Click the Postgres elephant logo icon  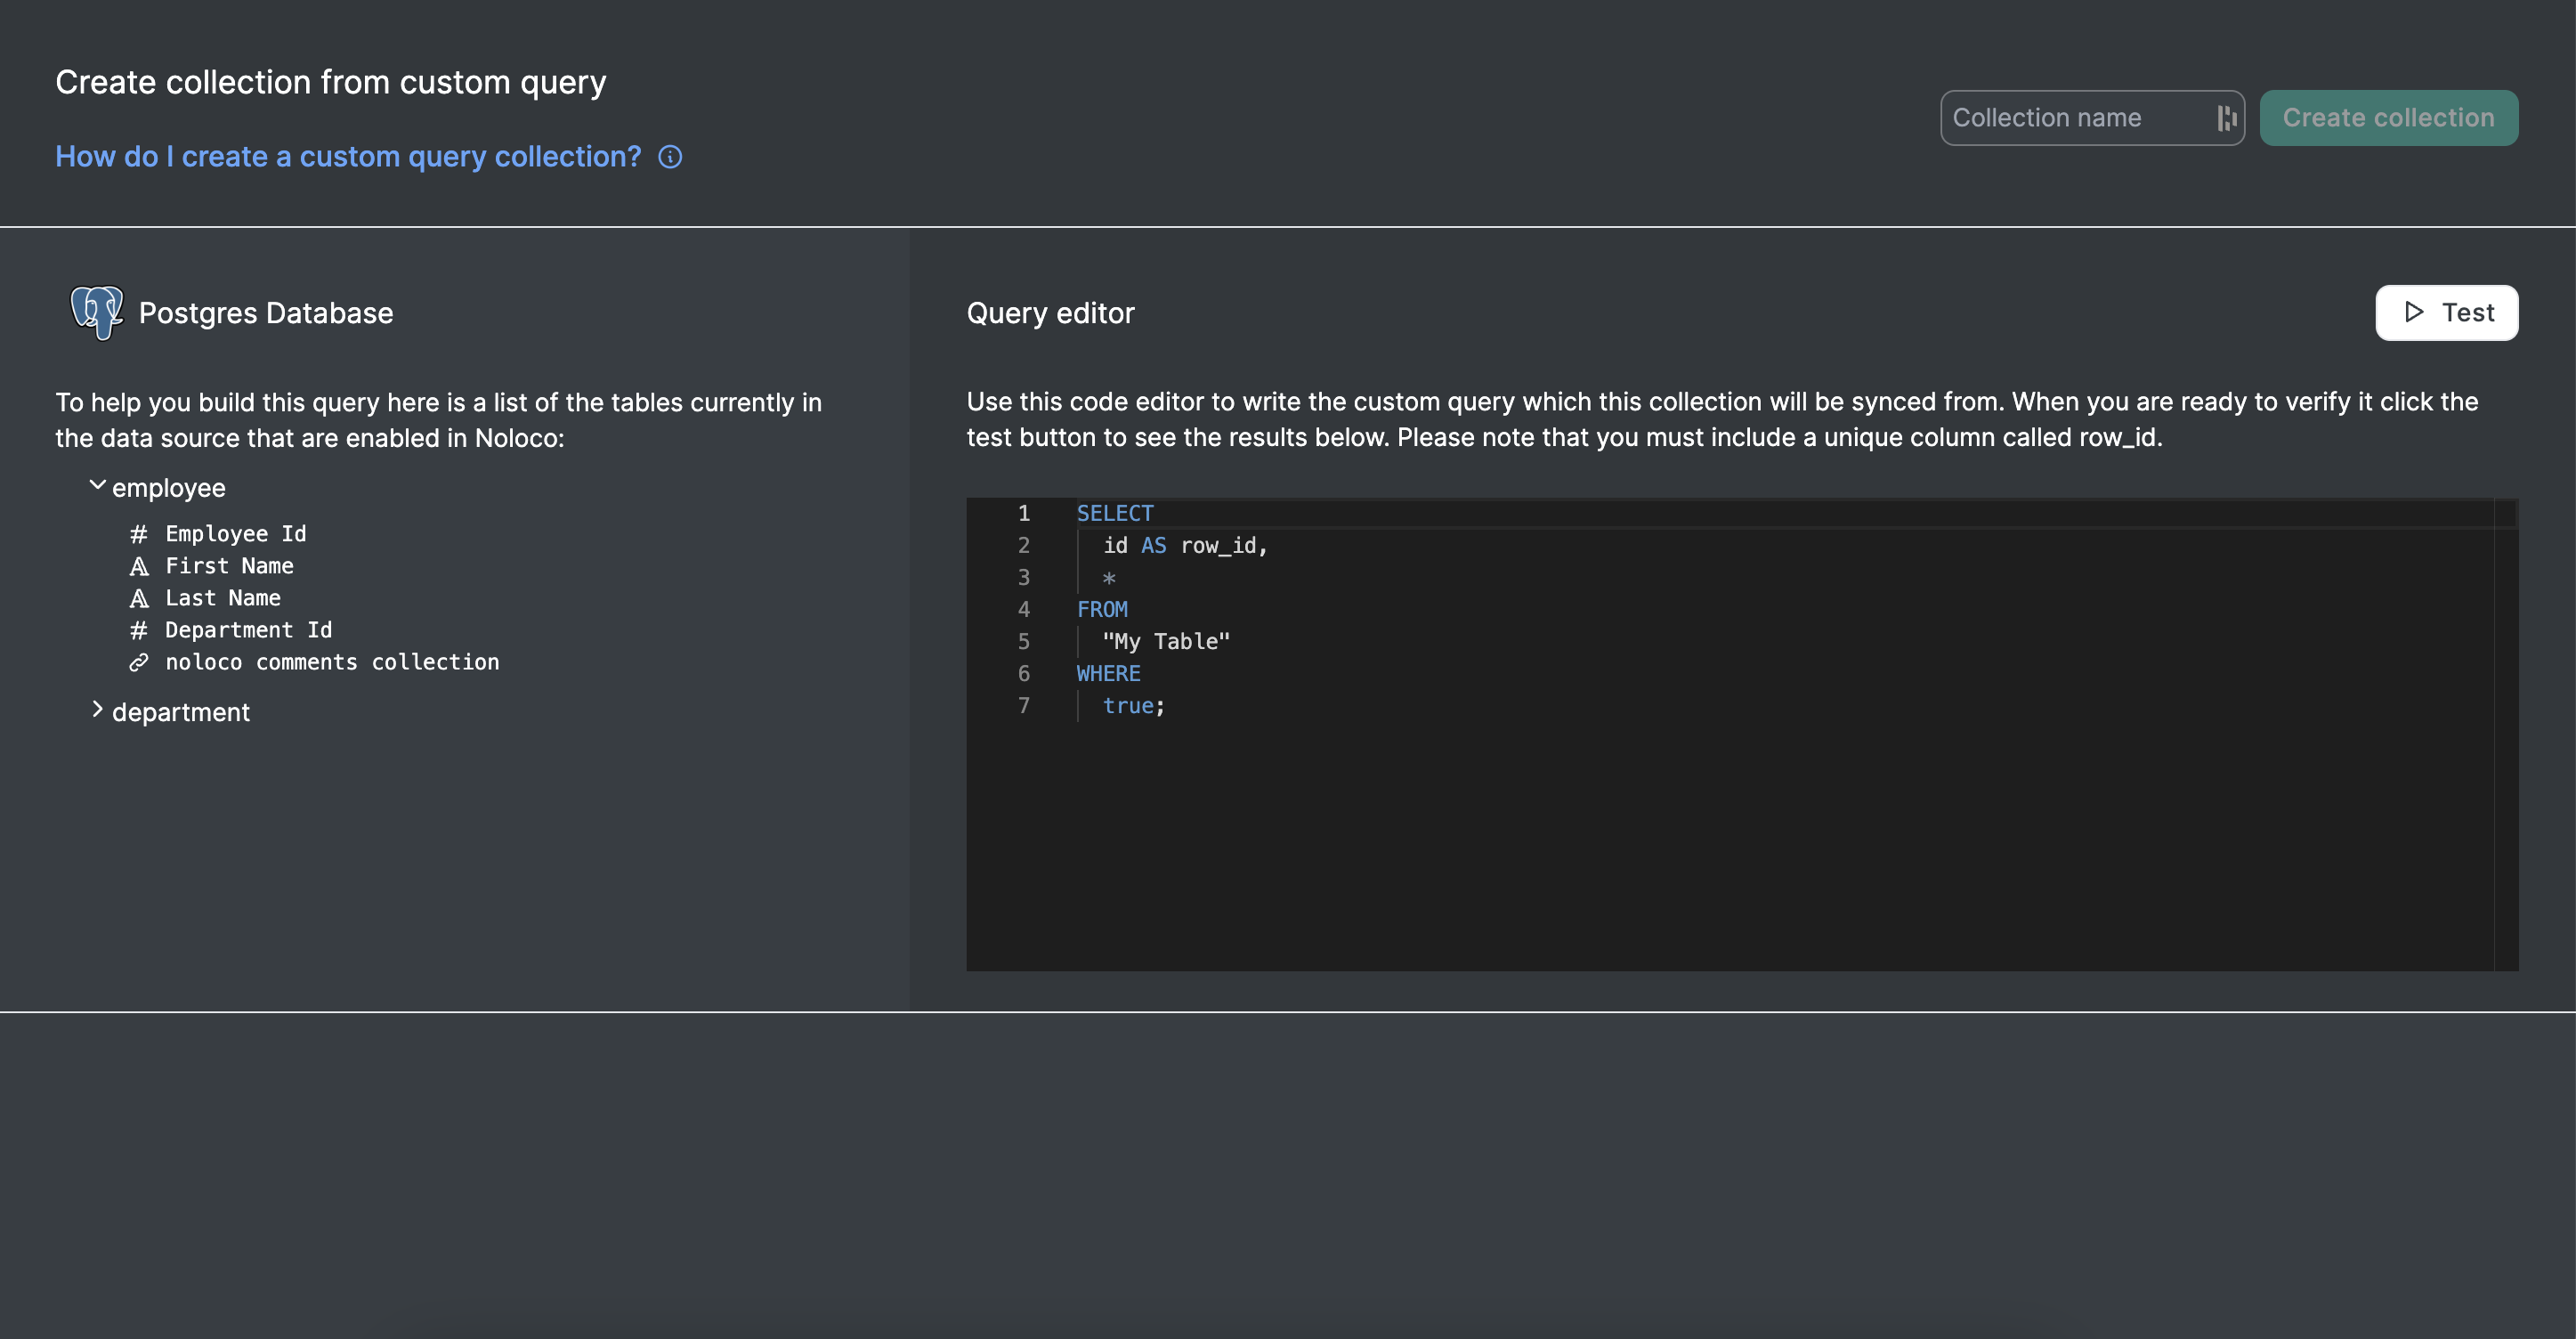96,313
